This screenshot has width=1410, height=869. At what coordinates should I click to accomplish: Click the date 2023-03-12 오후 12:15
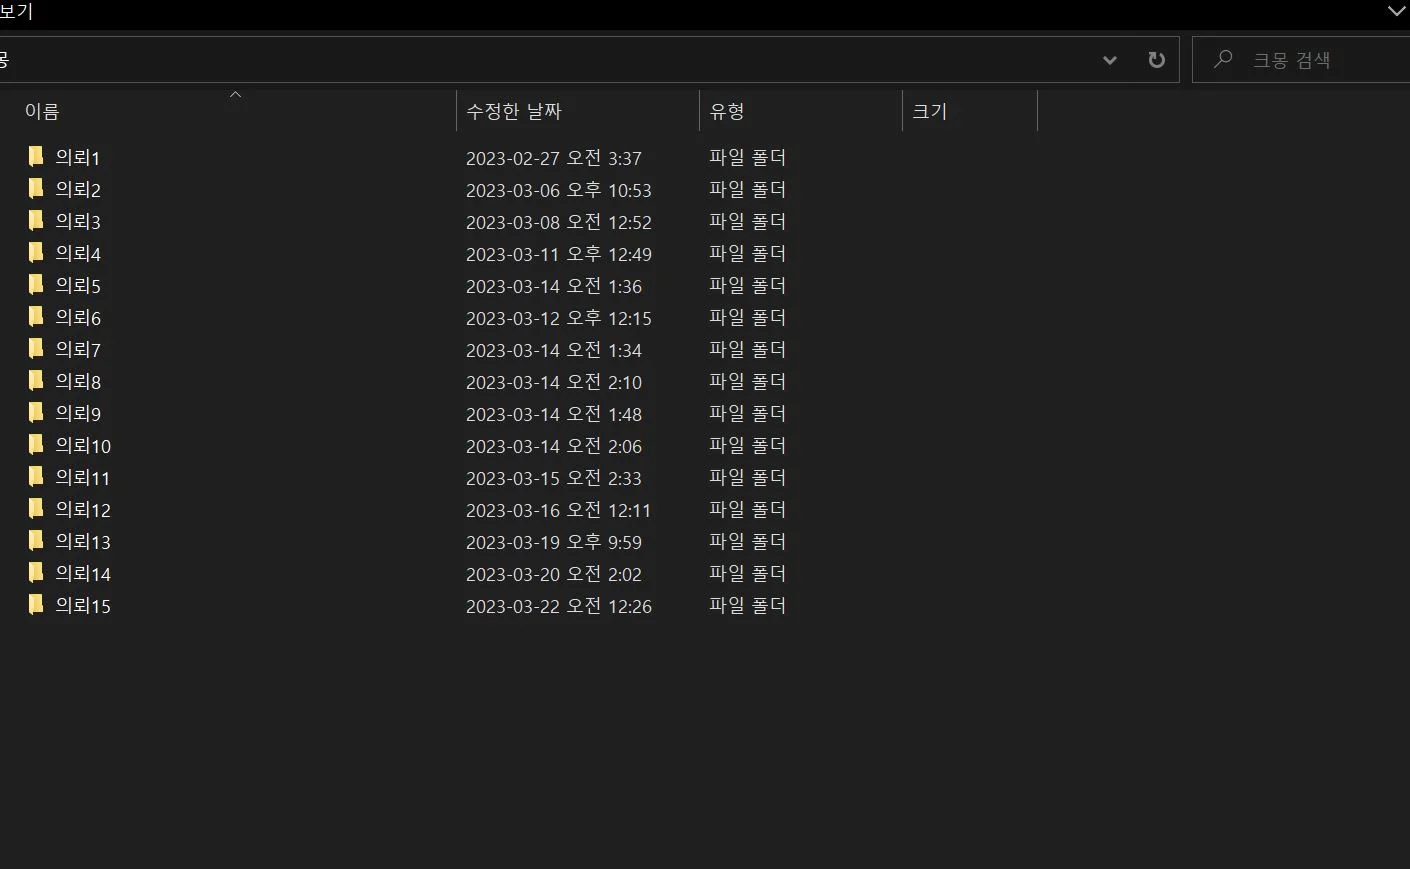559,318
